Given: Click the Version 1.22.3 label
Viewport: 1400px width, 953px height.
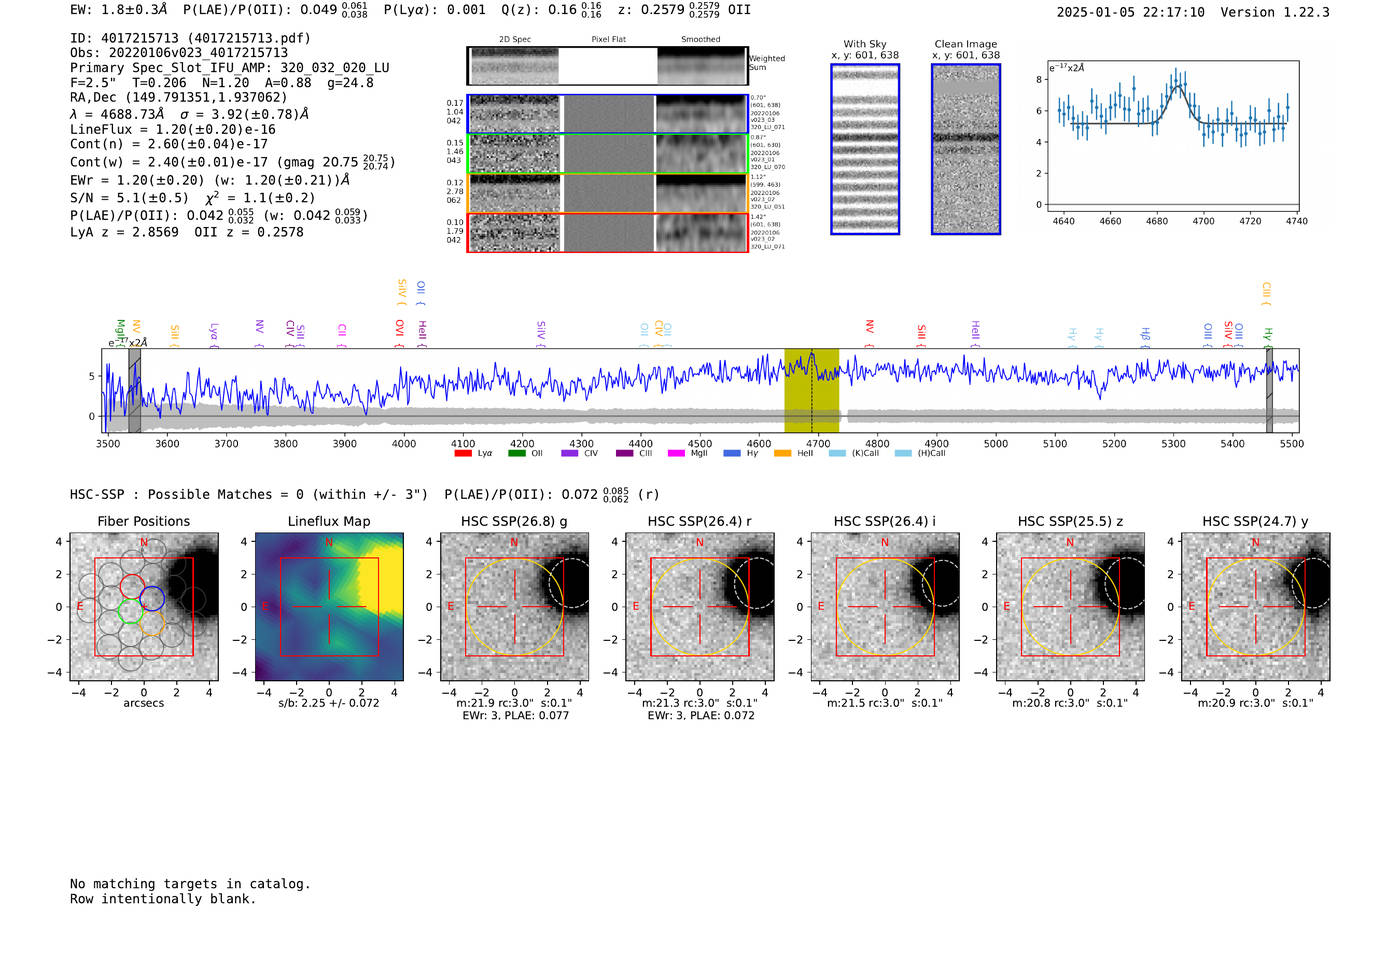Looking at the screenshot, I should coord(1275,13).
